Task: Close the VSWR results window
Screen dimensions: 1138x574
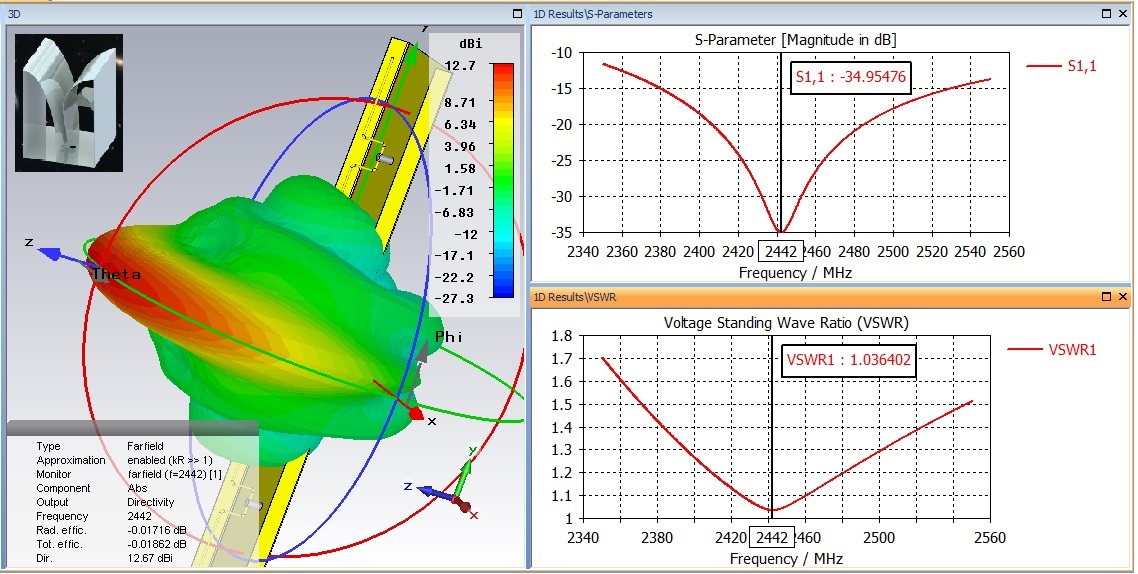Action: click(x=1123, y=297)
